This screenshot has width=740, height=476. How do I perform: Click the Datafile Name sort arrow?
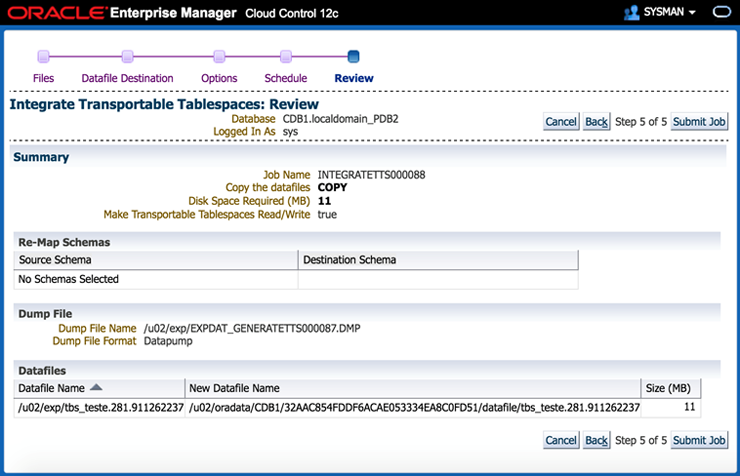tap(96, 387)
